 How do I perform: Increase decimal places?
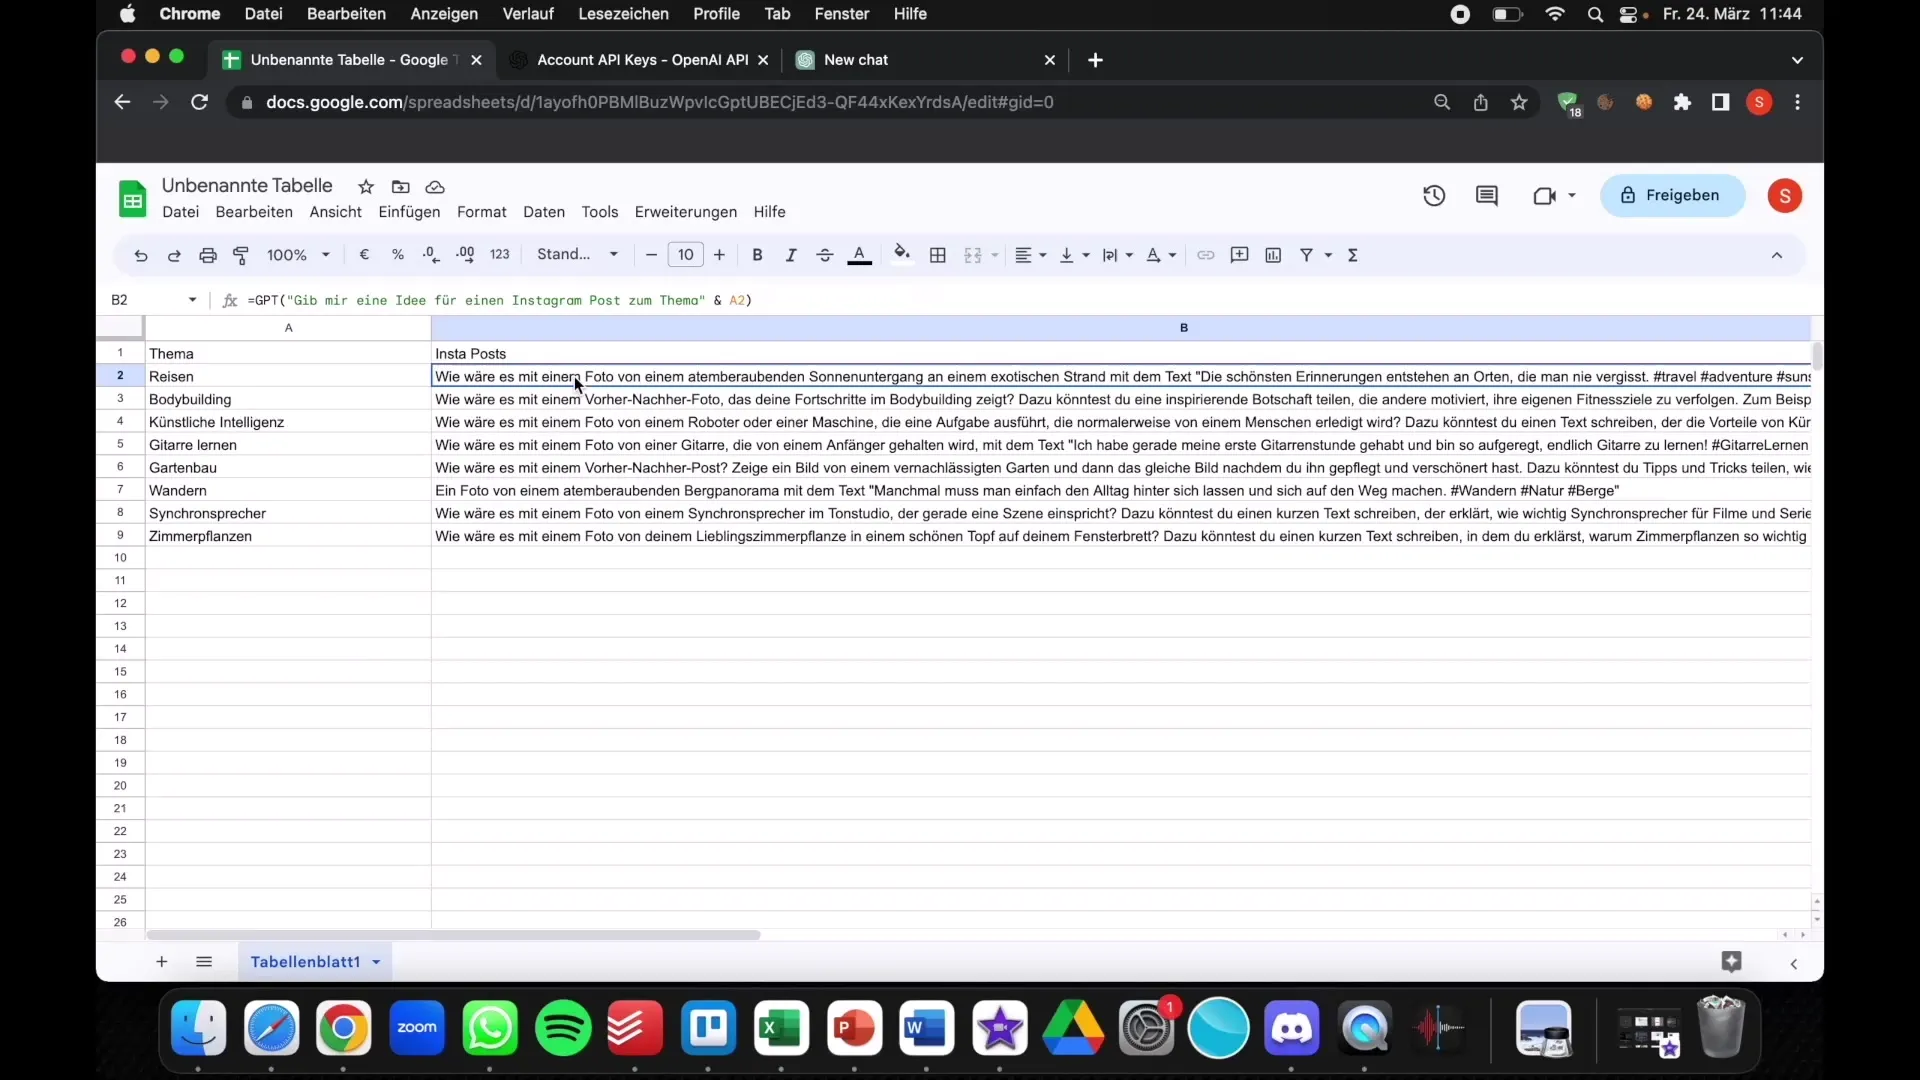(465, 255)
